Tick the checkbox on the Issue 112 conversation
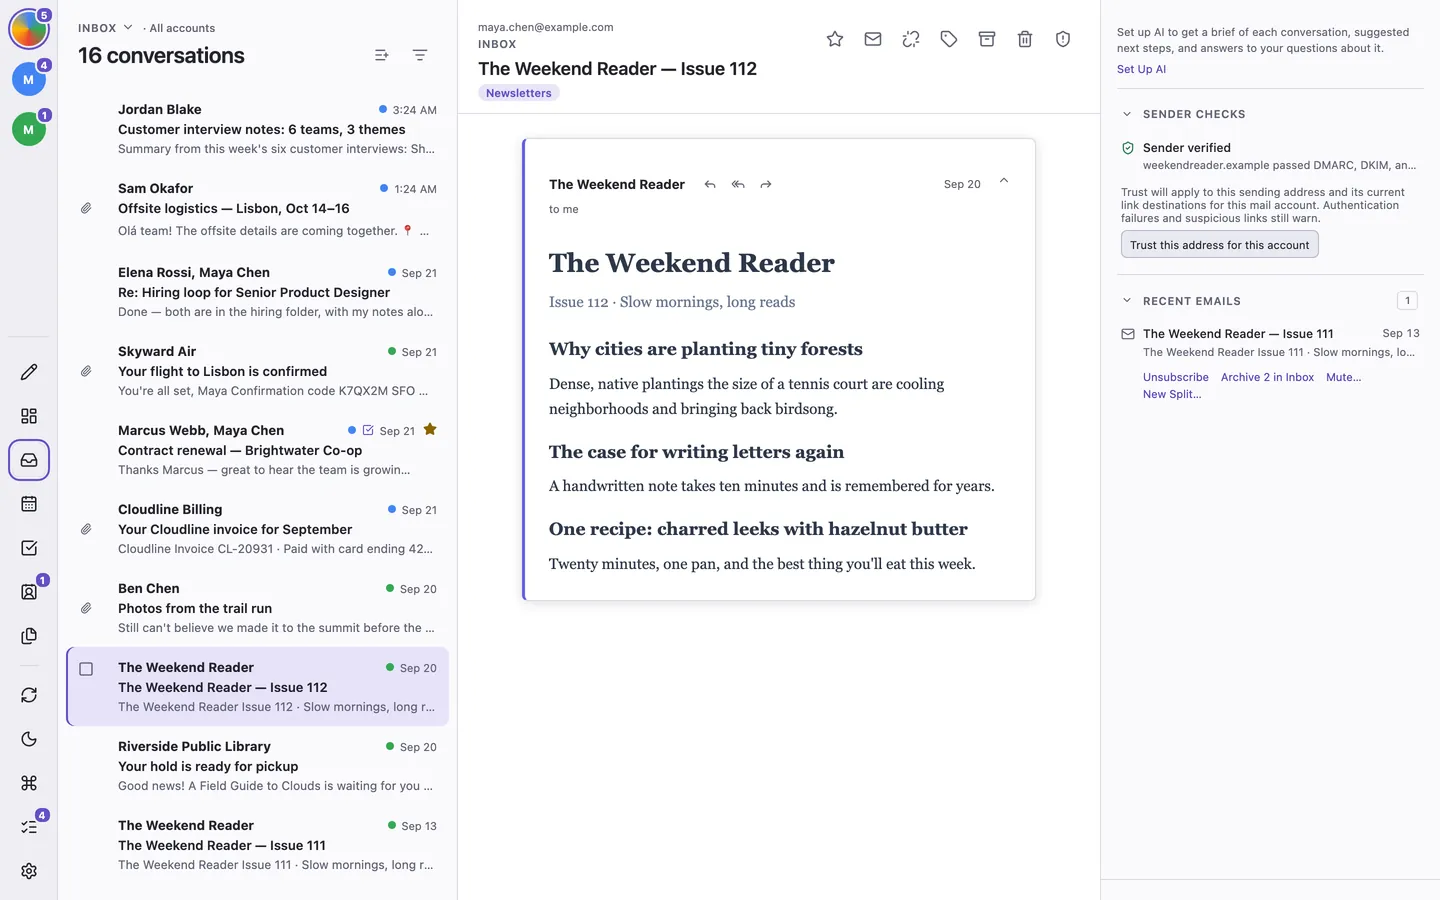 (86, 669)
